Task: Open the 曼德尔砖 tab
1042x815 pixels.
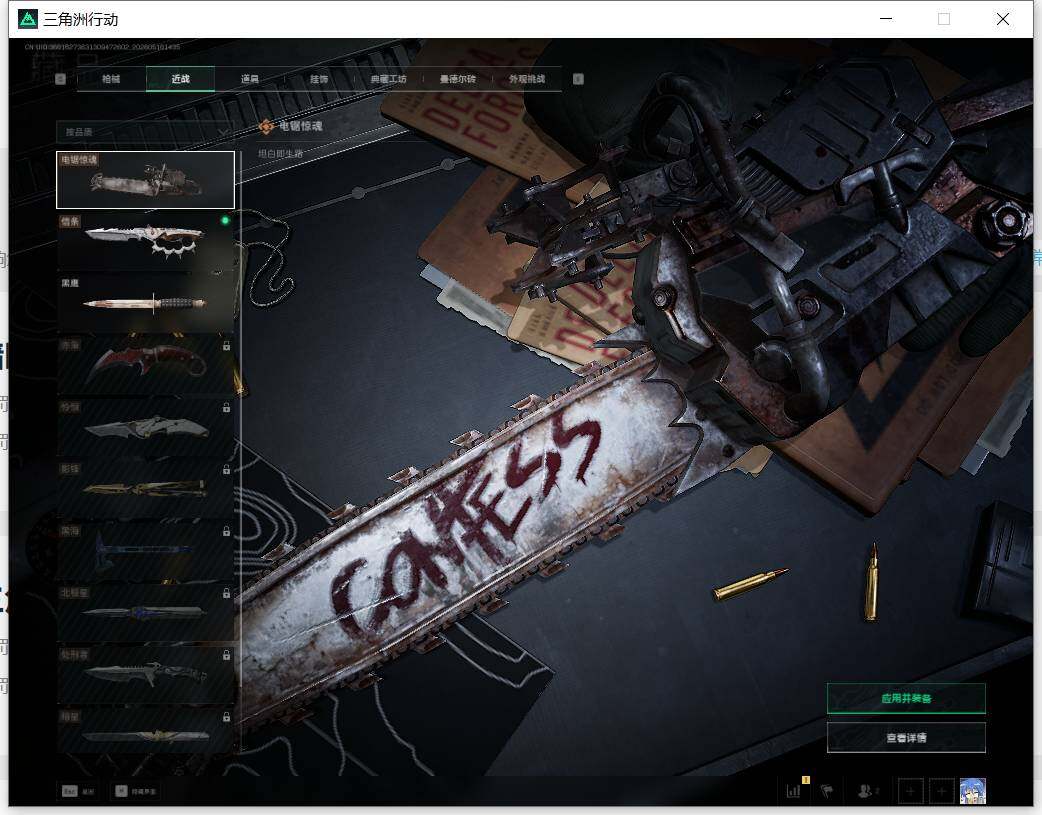Action: pos(457,79)
